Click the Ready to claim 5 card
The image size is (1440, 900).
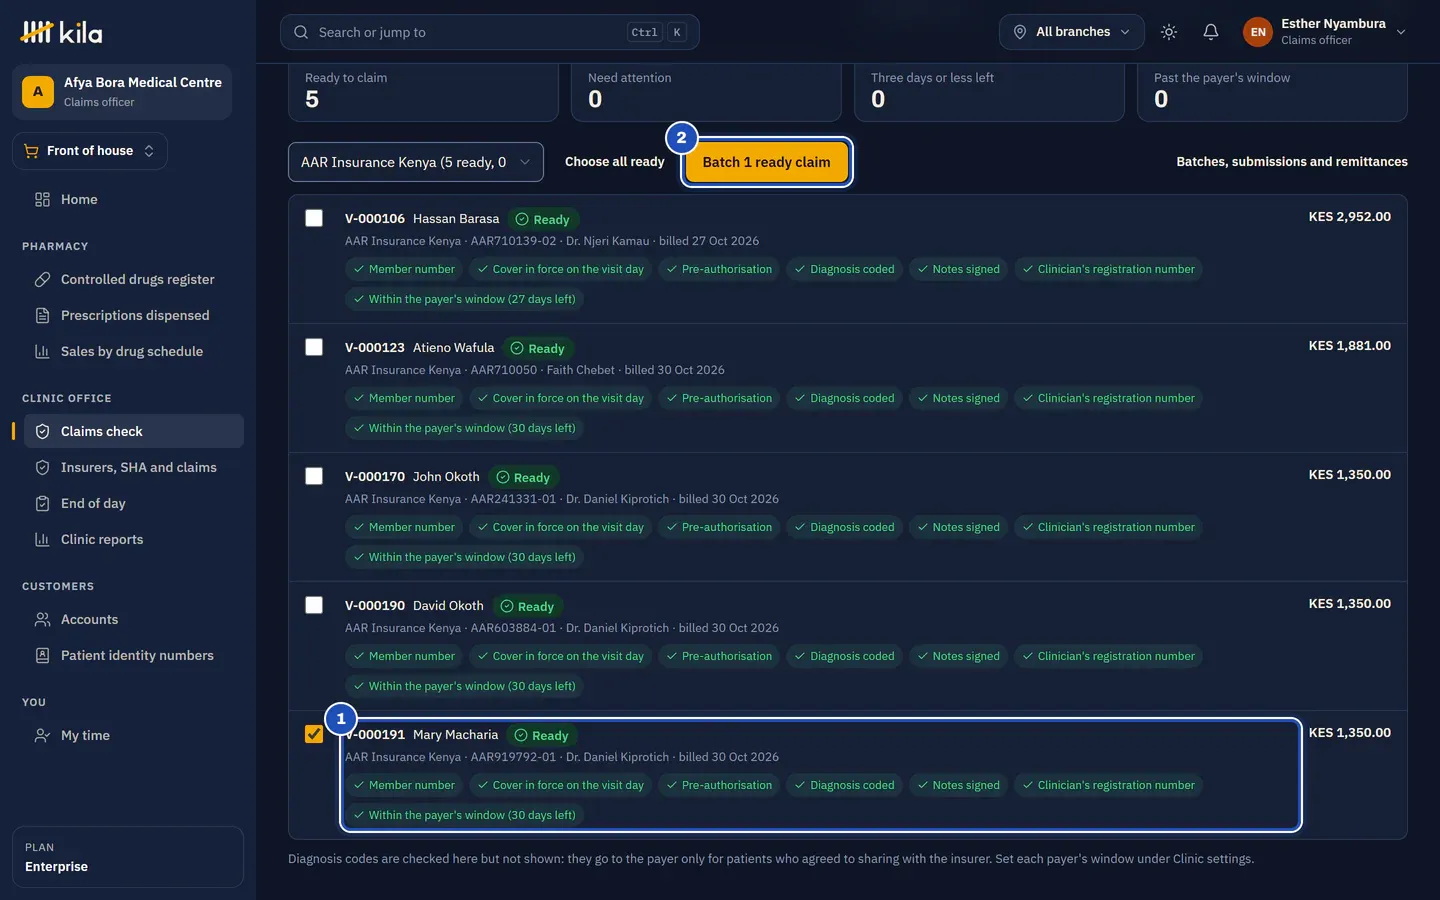[x=423, y=92]
